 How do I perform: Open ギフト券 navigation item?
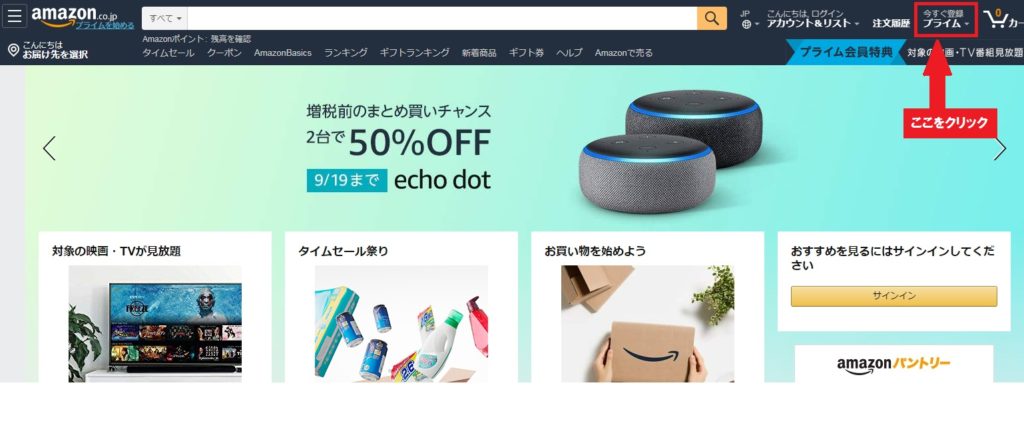tap(526, 53)
